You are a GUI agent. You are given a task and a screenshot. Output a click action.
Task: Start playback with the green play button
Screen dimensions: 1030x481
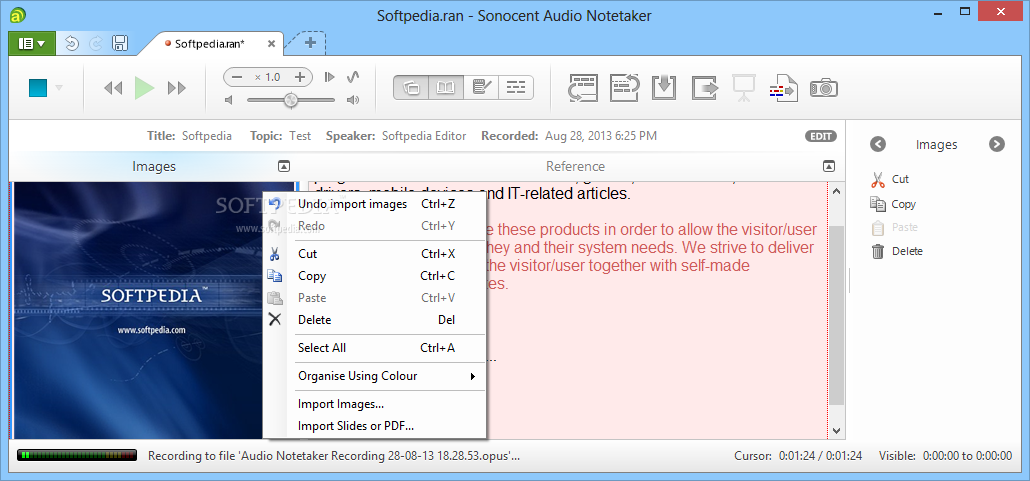[x=144, y=88]
